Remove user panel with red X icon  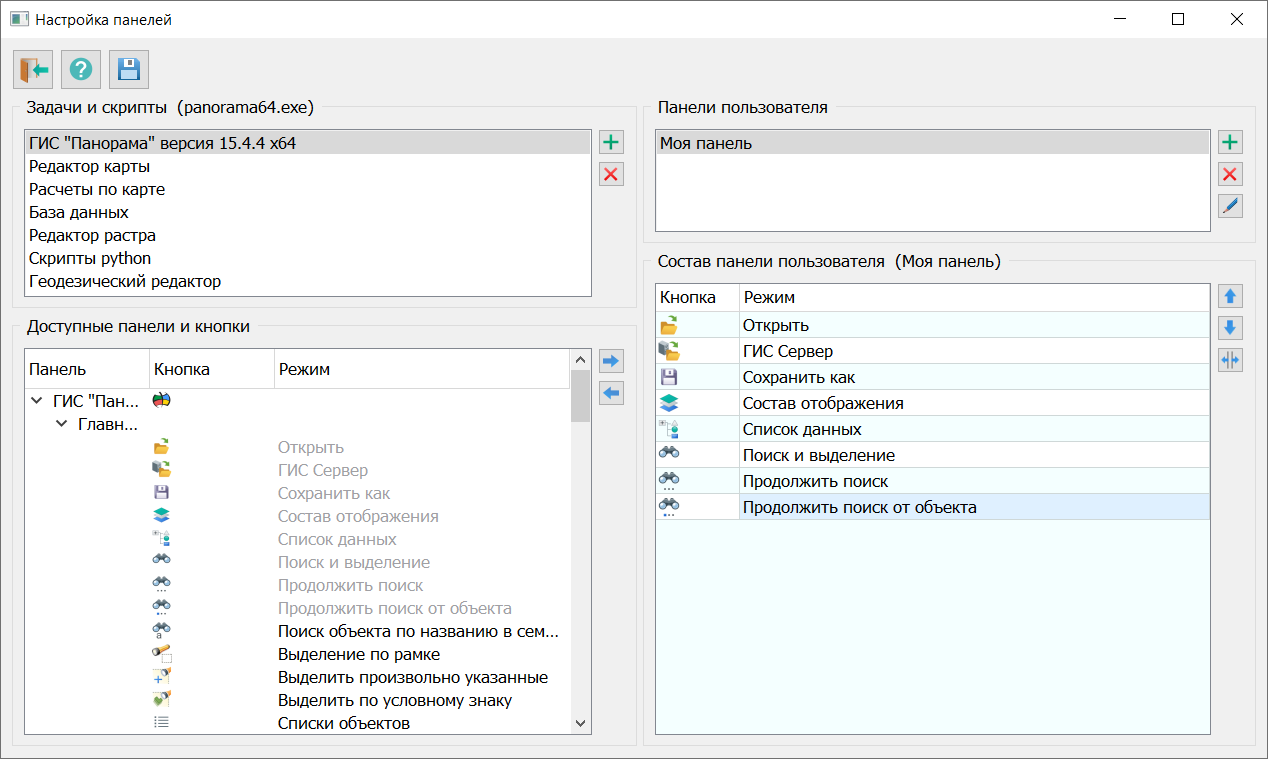(1230, 175)
